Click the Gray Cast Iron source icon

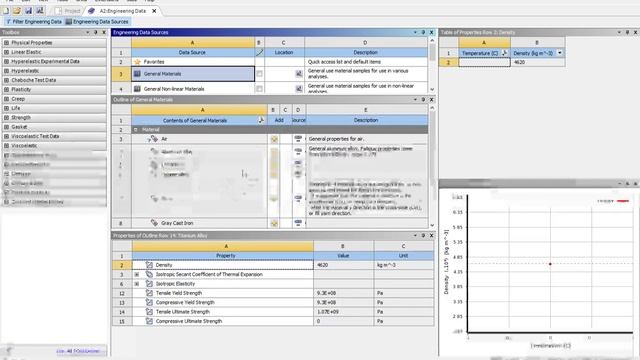point(298,223)
